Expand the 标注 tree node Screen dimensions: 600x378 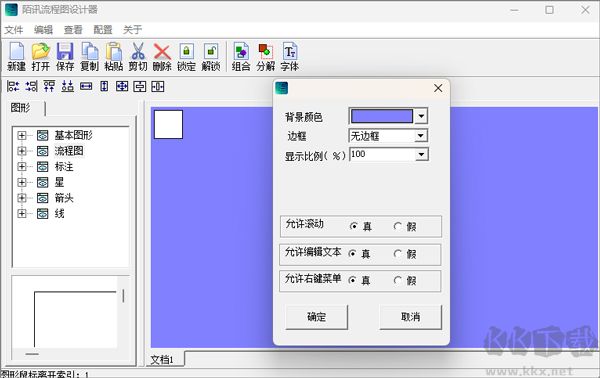pyautogui.click(x=22, y=166)
